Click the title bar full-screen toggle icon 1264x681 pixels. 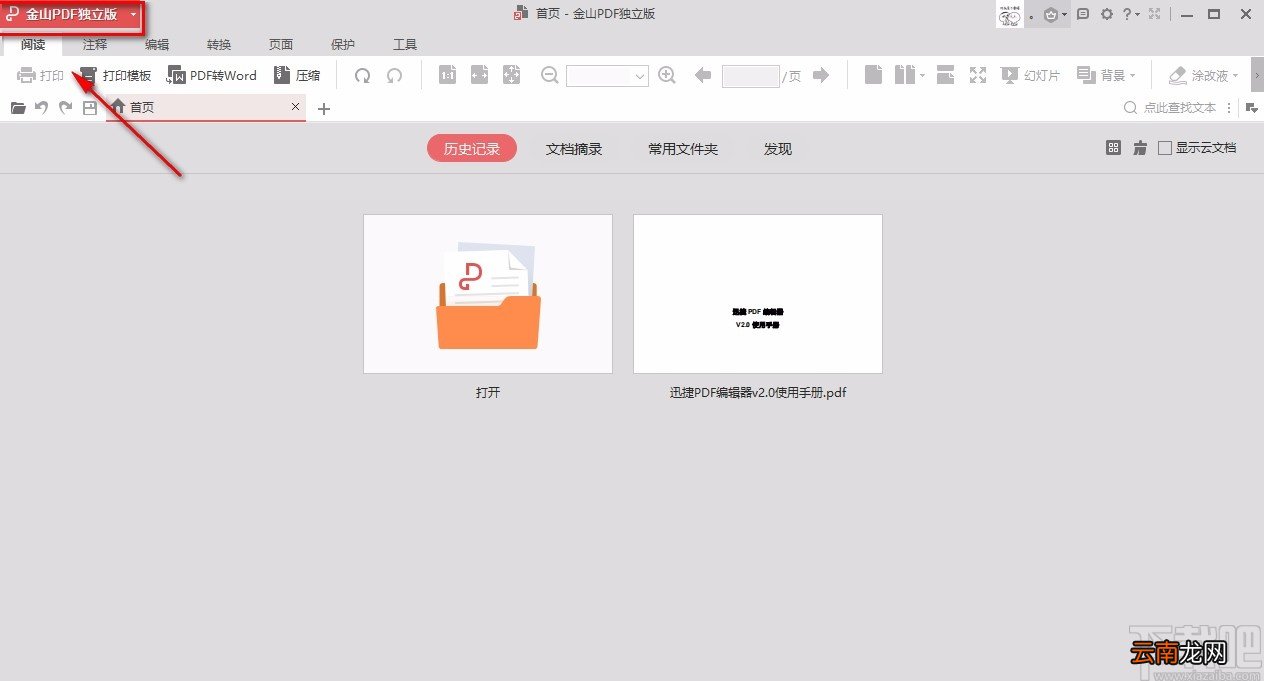(1155, 14)
